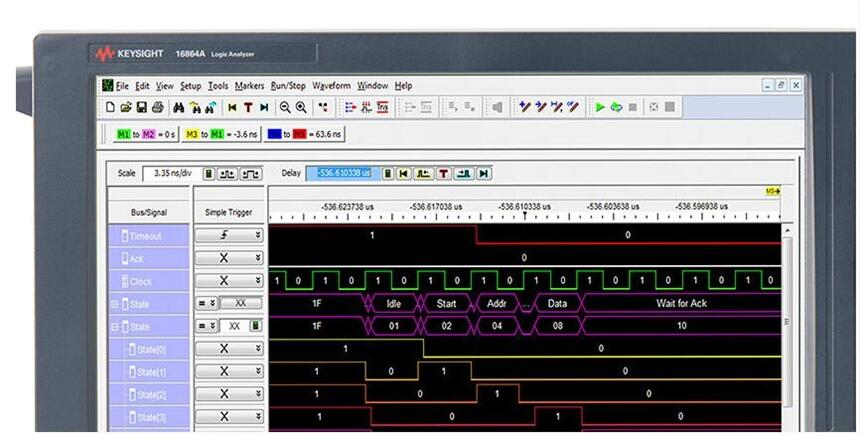Click the Zoom Out magnifier icon
860x435 pixels.
coord(285,107)
